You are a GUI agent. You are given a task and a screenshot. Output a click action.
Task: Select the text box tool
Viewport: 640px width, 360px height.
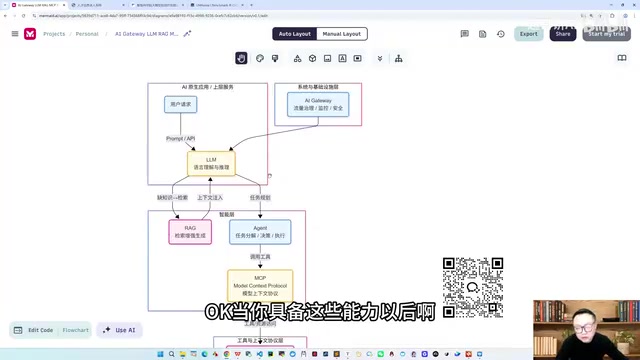tap(342, 58)
